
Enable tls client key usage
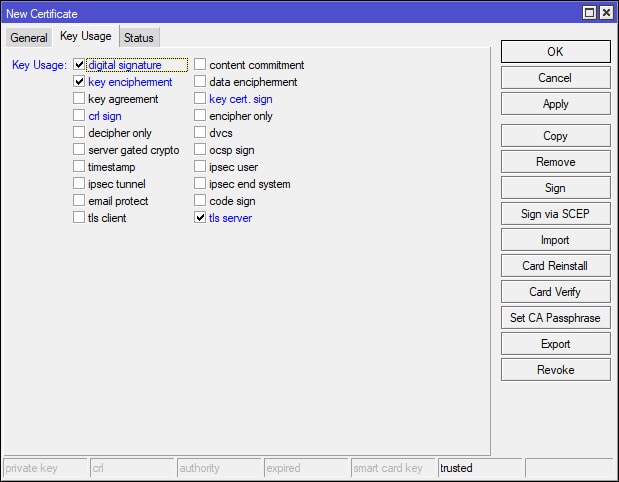point(79,217)
